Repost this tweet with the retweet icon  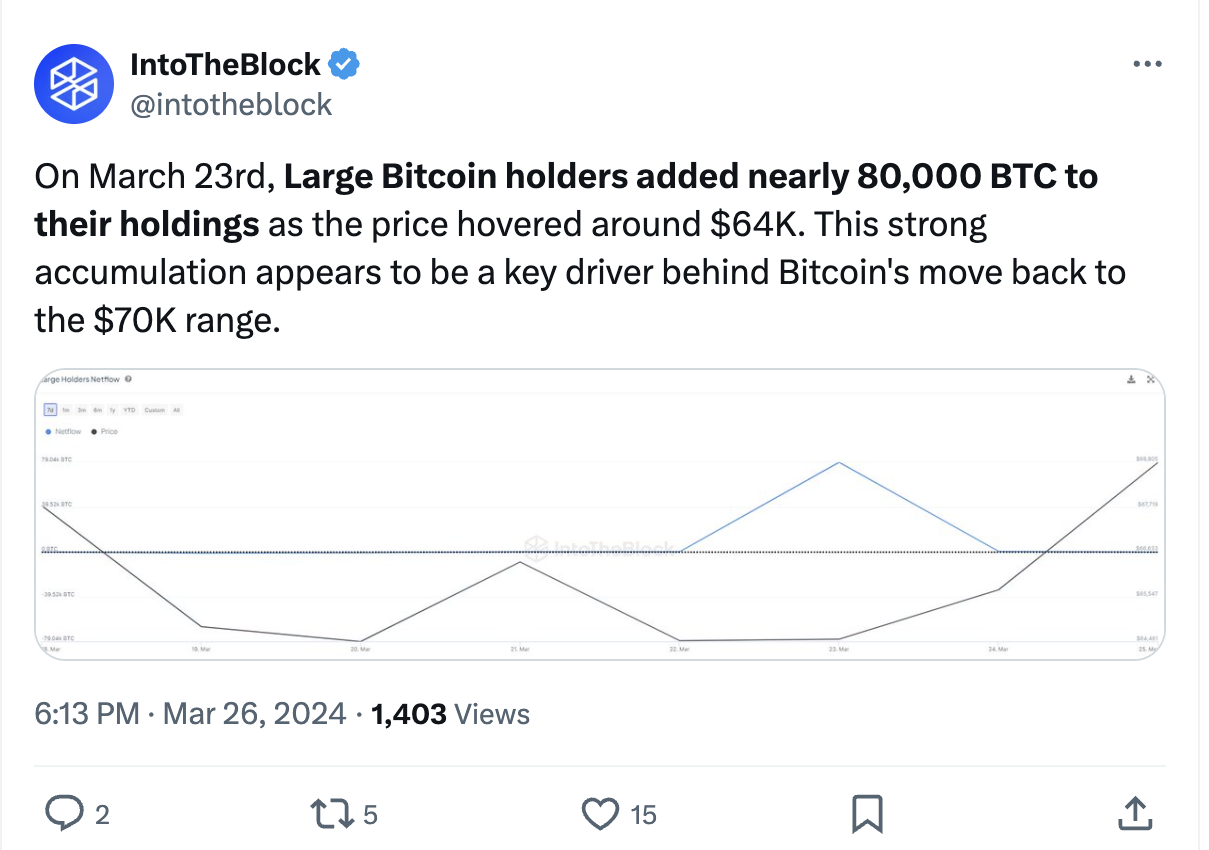[331, 814]
